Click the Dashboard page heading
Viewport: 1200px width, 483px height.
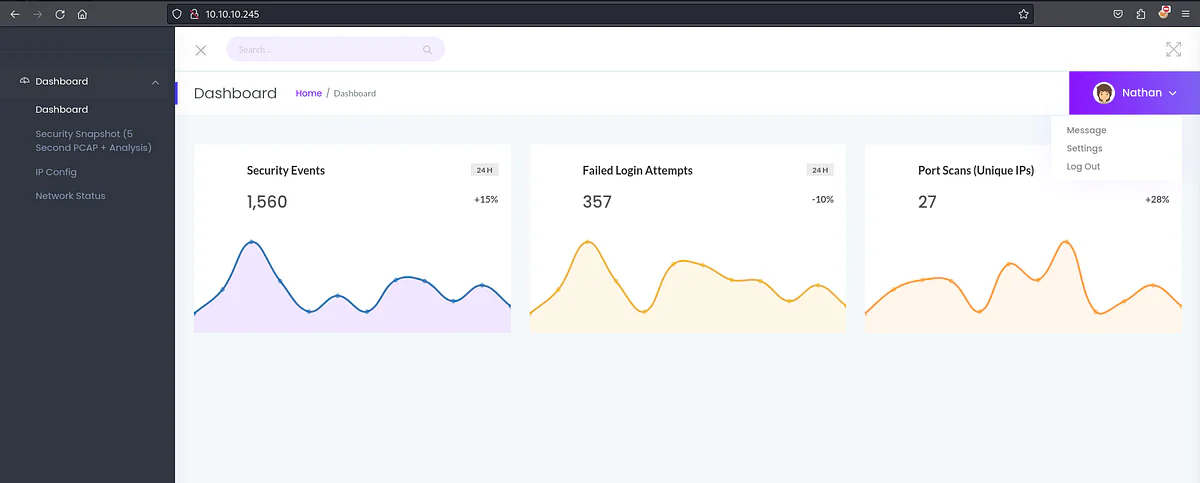tap(235, 93)
